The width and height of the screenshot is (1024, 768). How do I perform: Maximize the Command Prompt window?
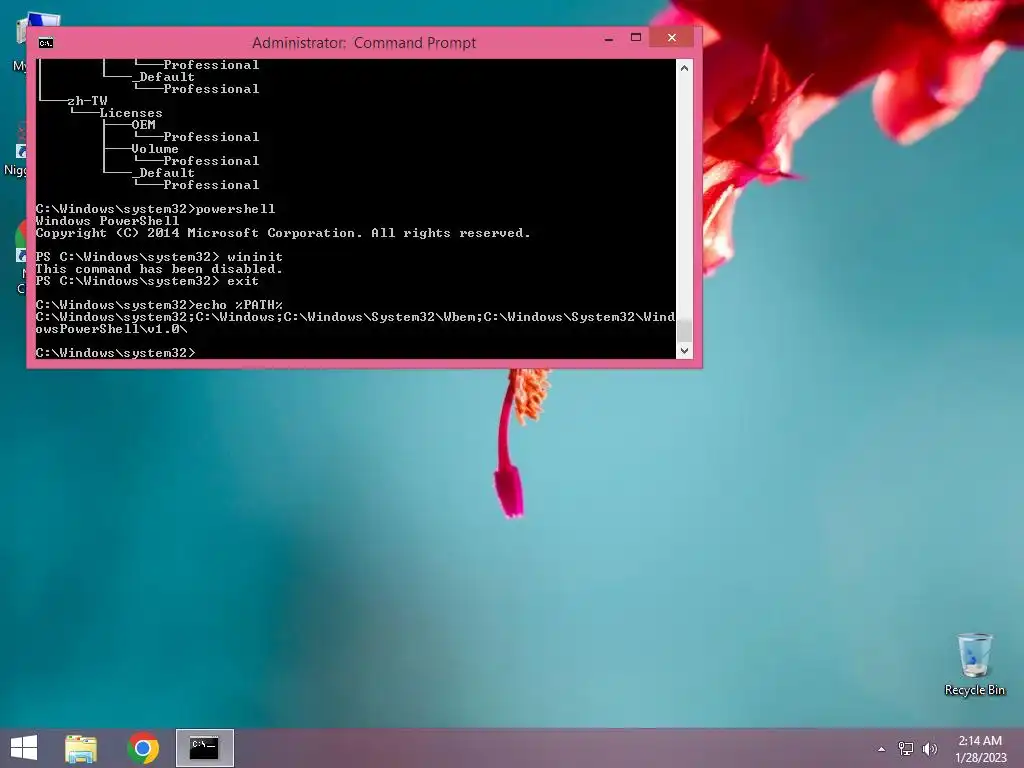(635, 38)
